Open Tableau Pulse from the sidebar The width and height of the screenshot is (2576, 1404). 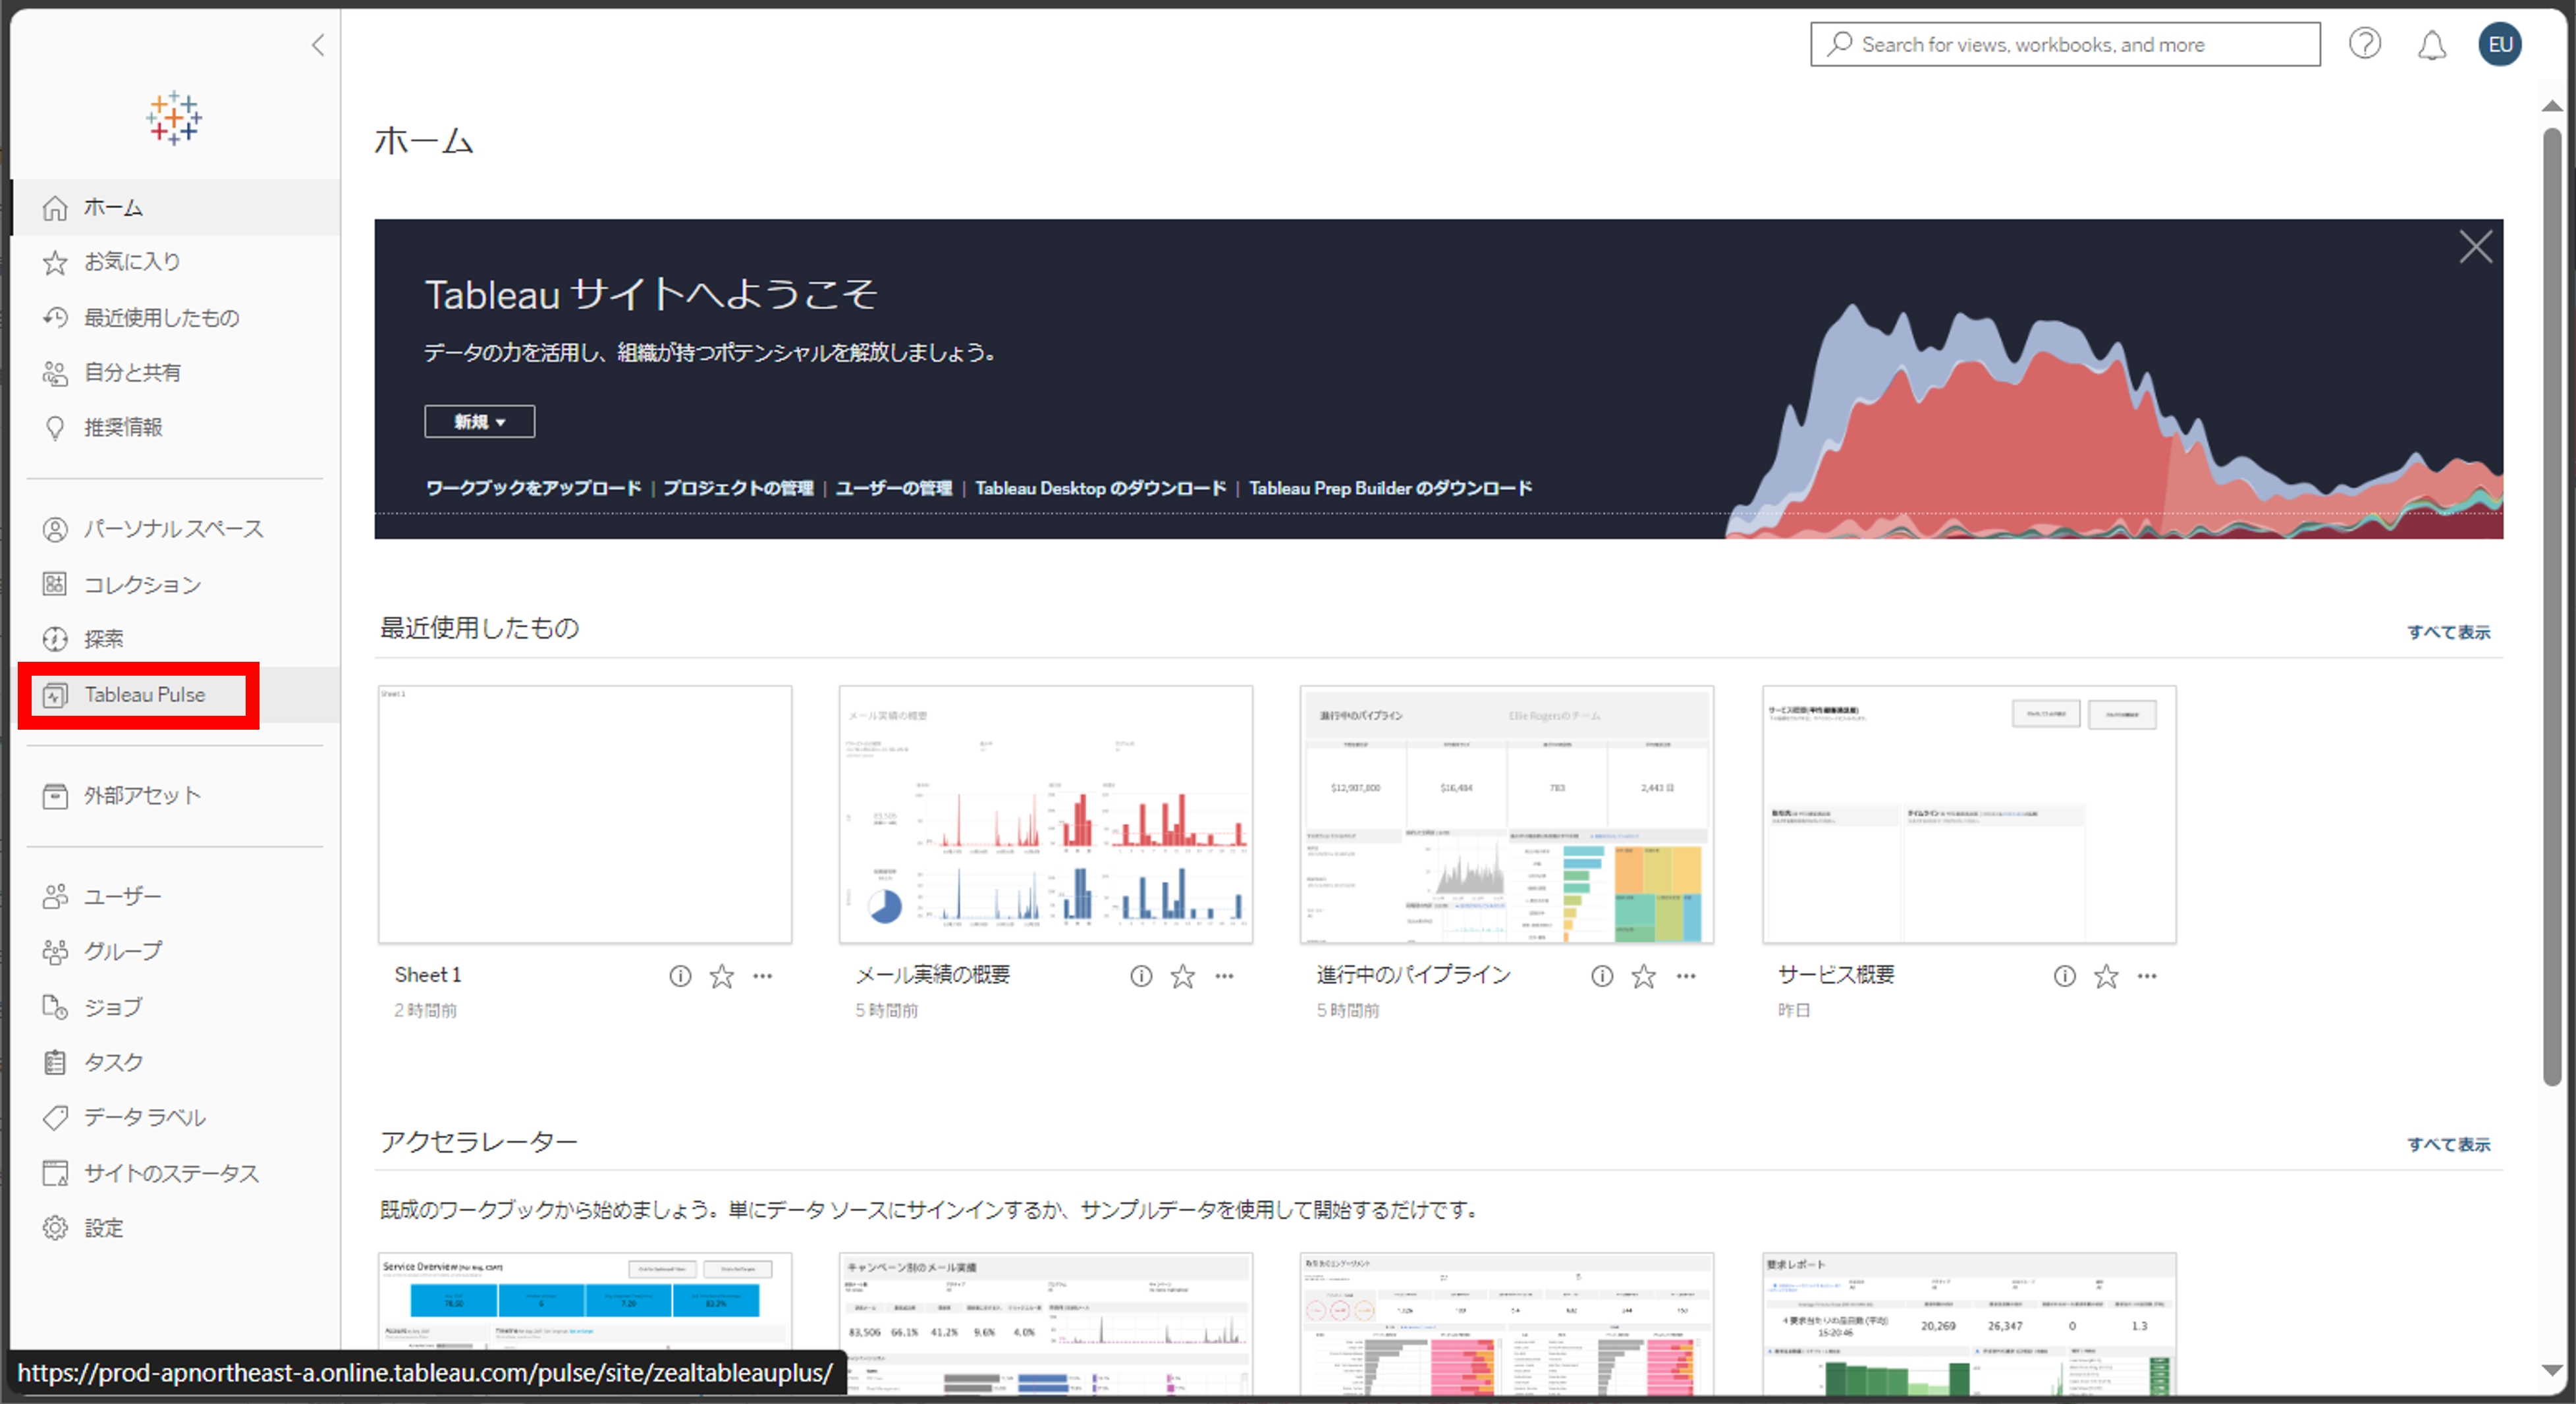pyautogui.click(x=176, y=694)
